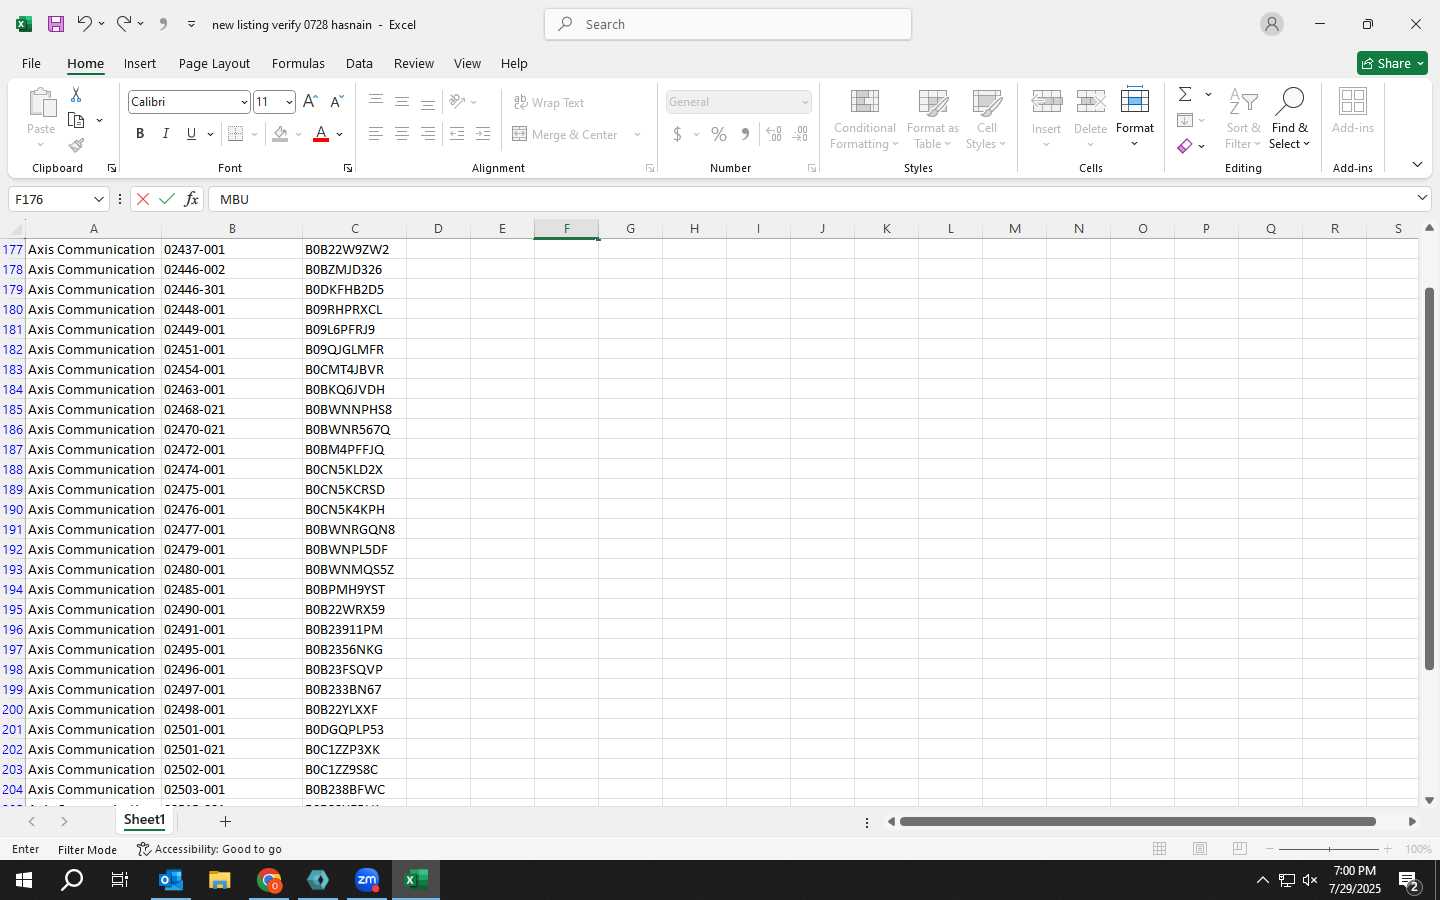1440x900 pixels.
Task: Save the workbook using the Save icon
Action: point(56,24)
